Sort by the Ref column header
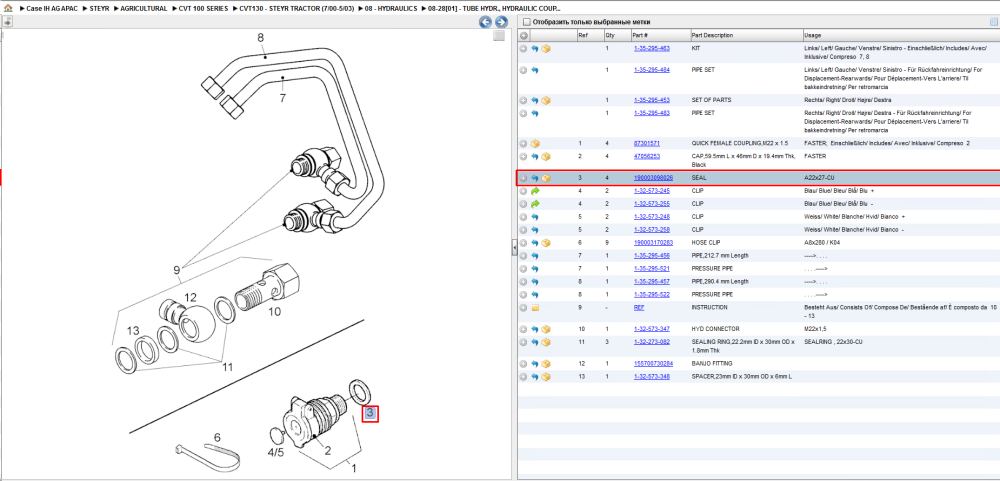 tap(583, 35)
